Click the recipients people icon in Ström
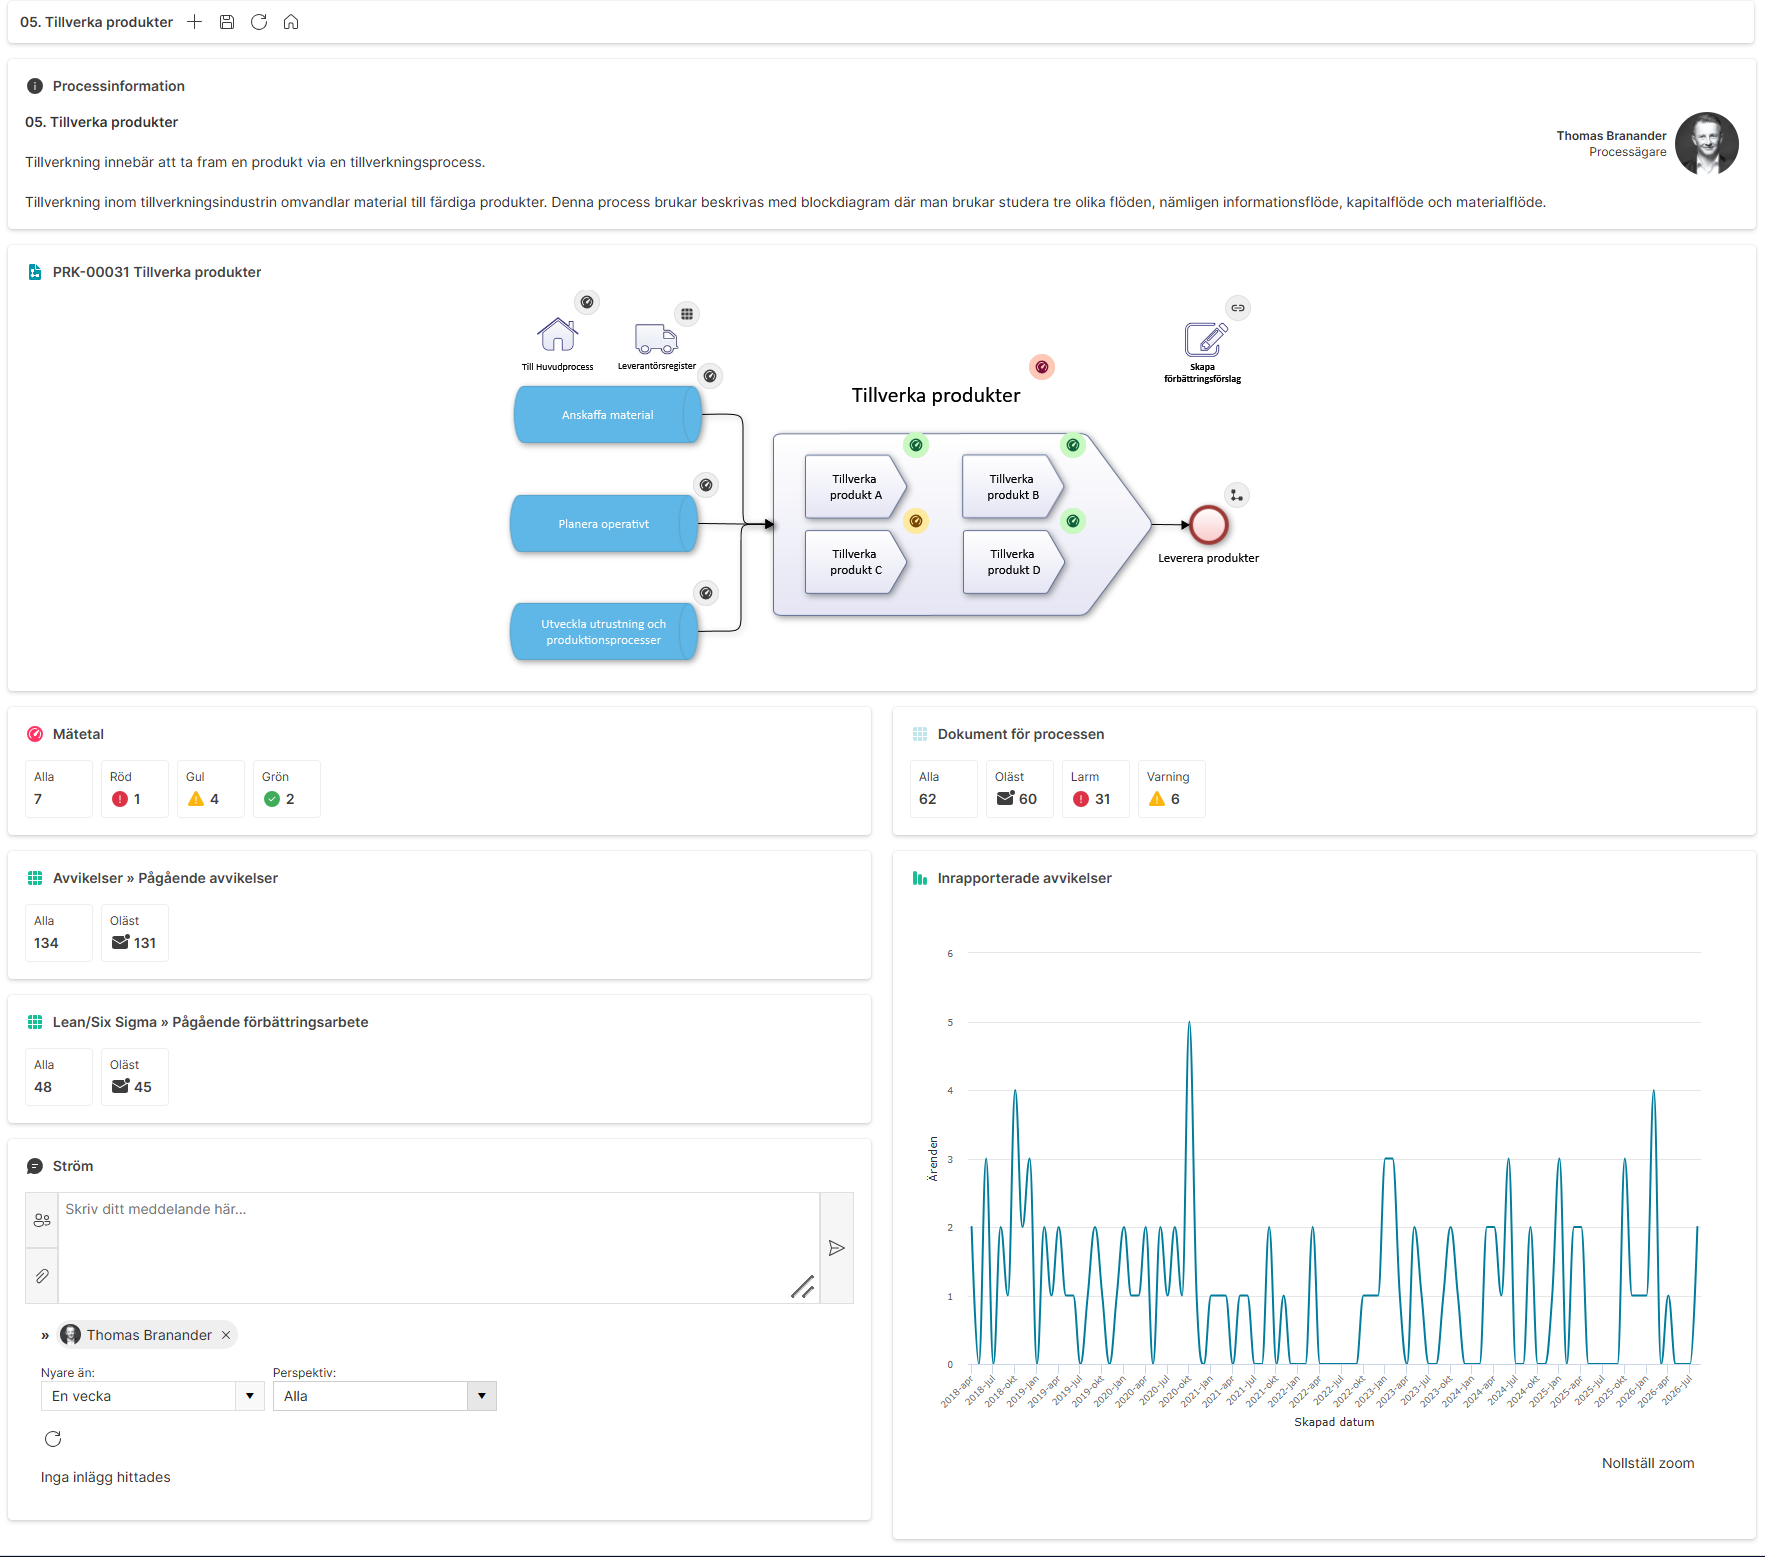Viewport: 1765px width, 1557px height. coord(42,1220)
